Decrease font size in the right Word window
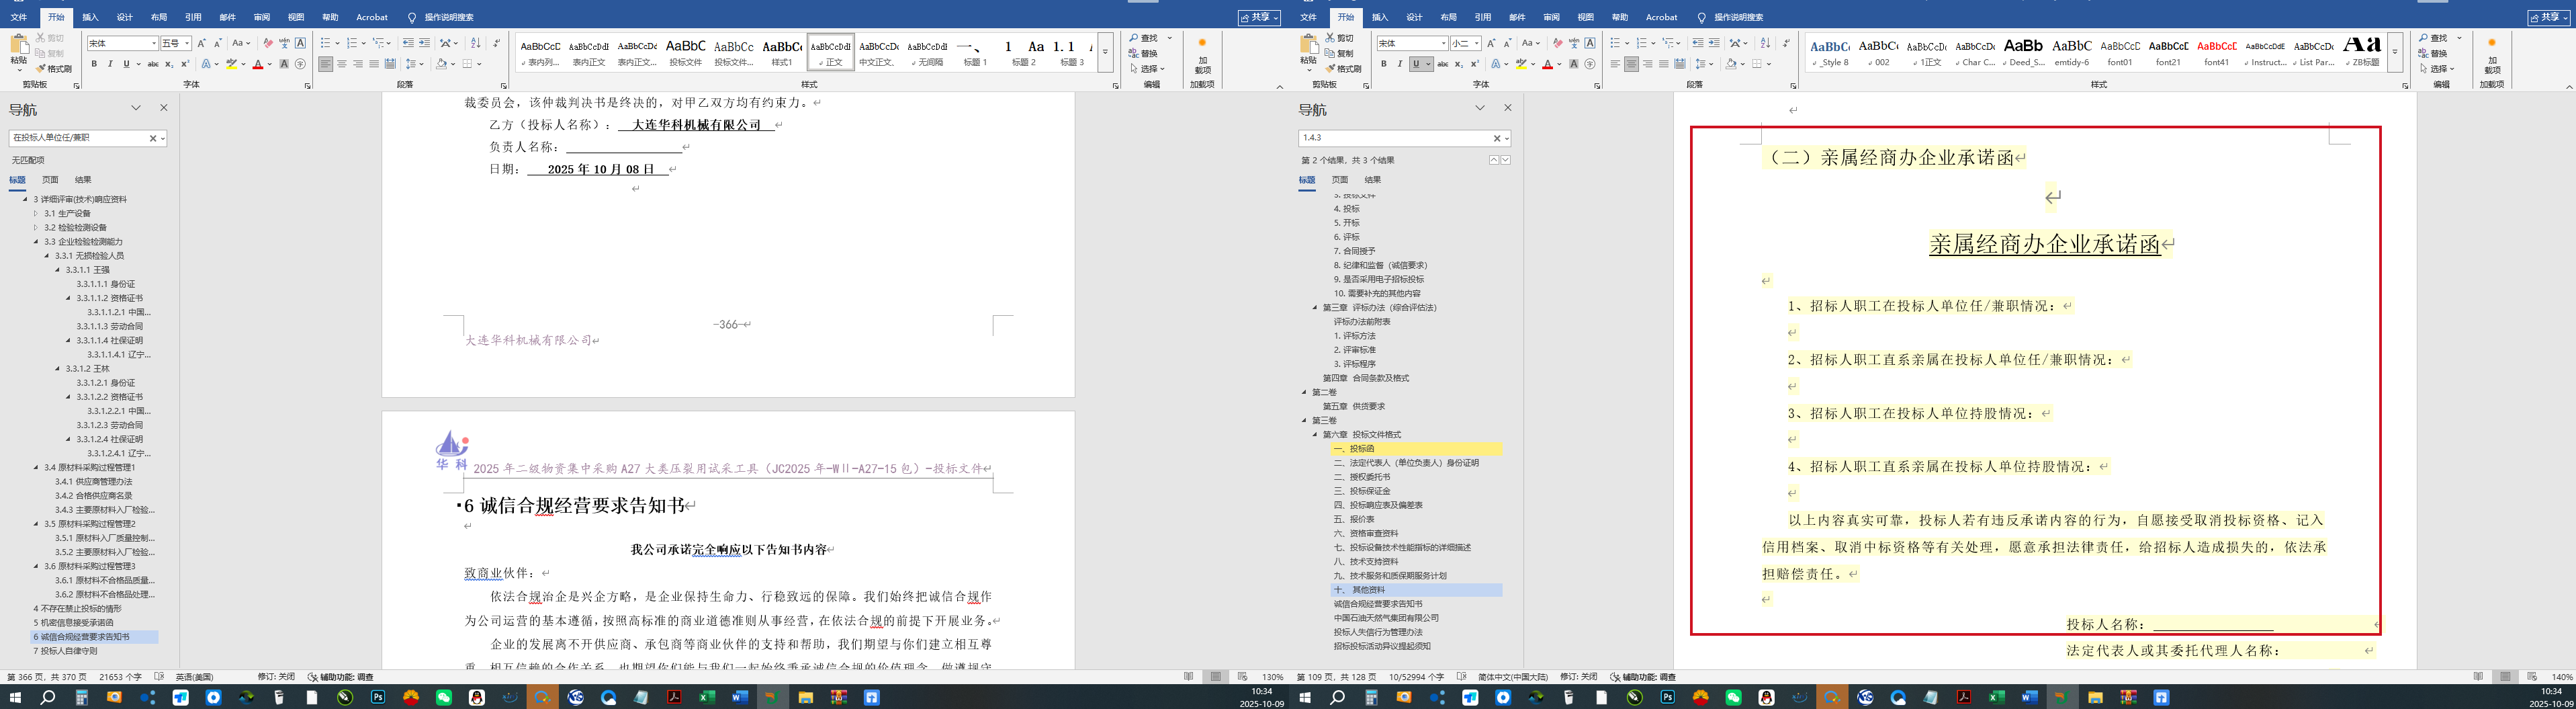The width and height of the screenshot is (2576, 709). click(1507, 43)
